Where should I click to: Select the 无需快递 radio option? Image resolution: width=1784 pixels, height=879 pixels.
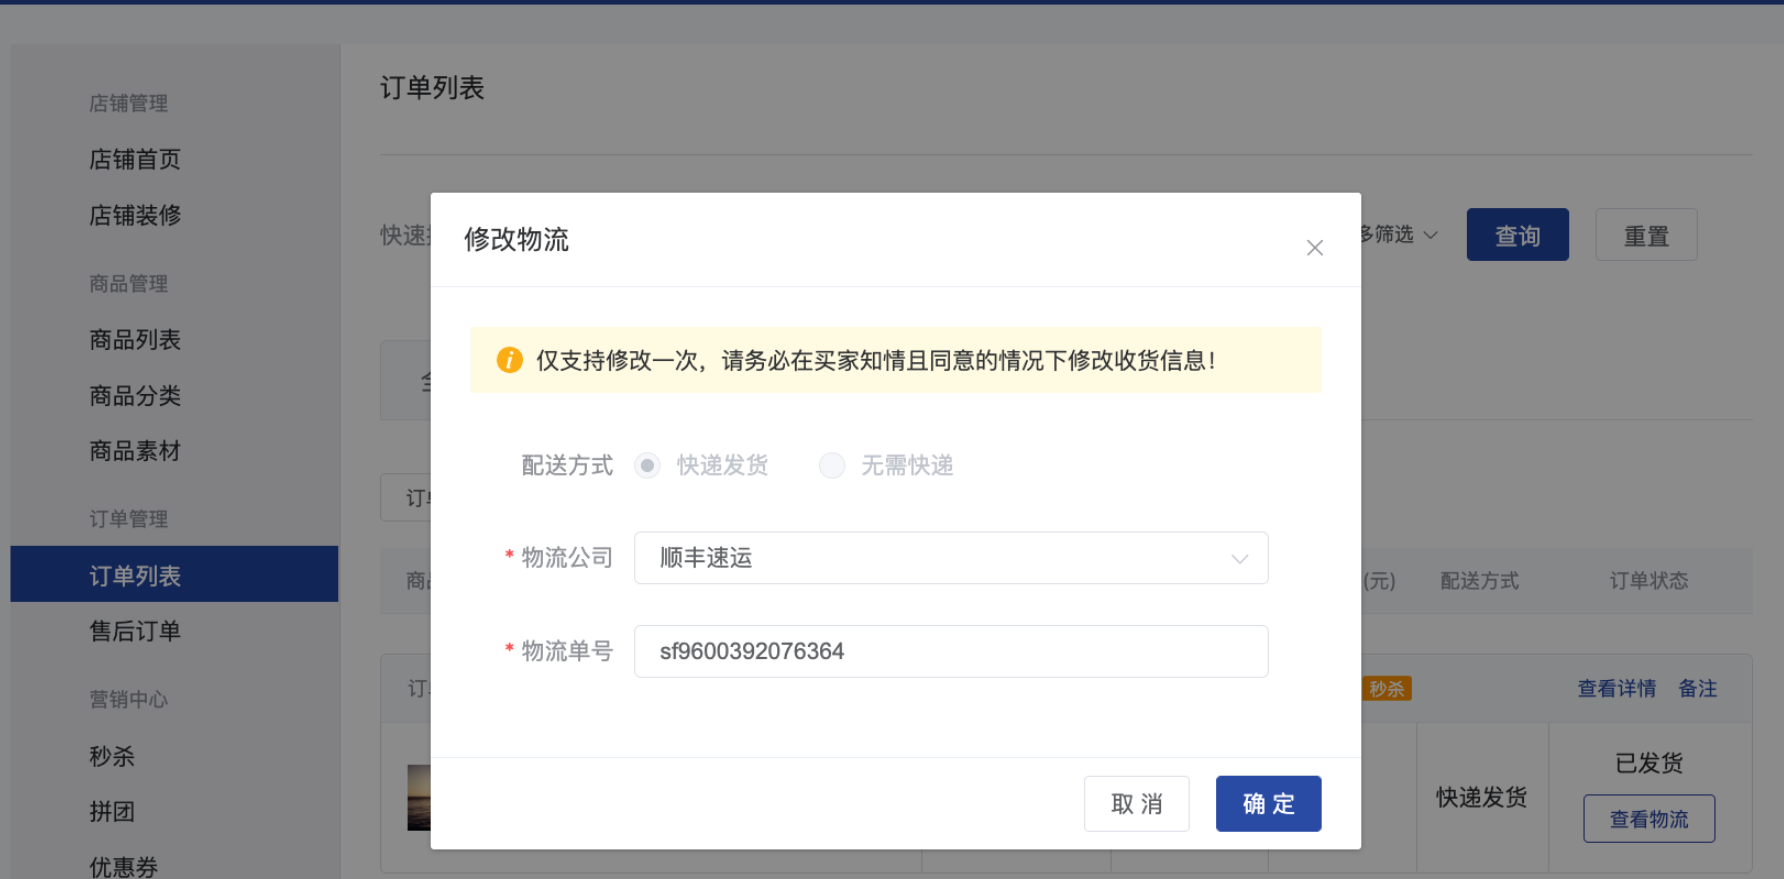pyautogui.click(x=832, y=466)
